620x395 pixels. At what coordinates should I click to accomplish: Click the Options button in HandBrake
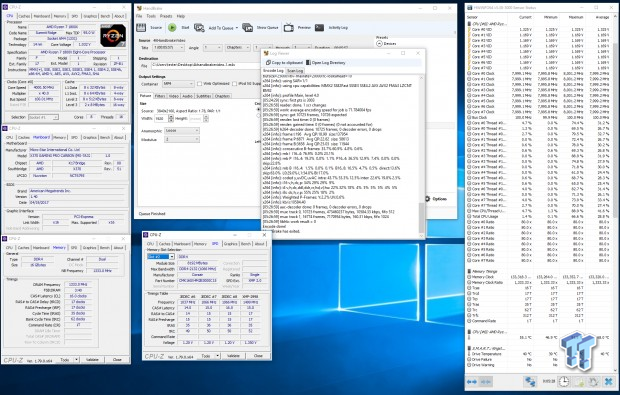[436, 199]
